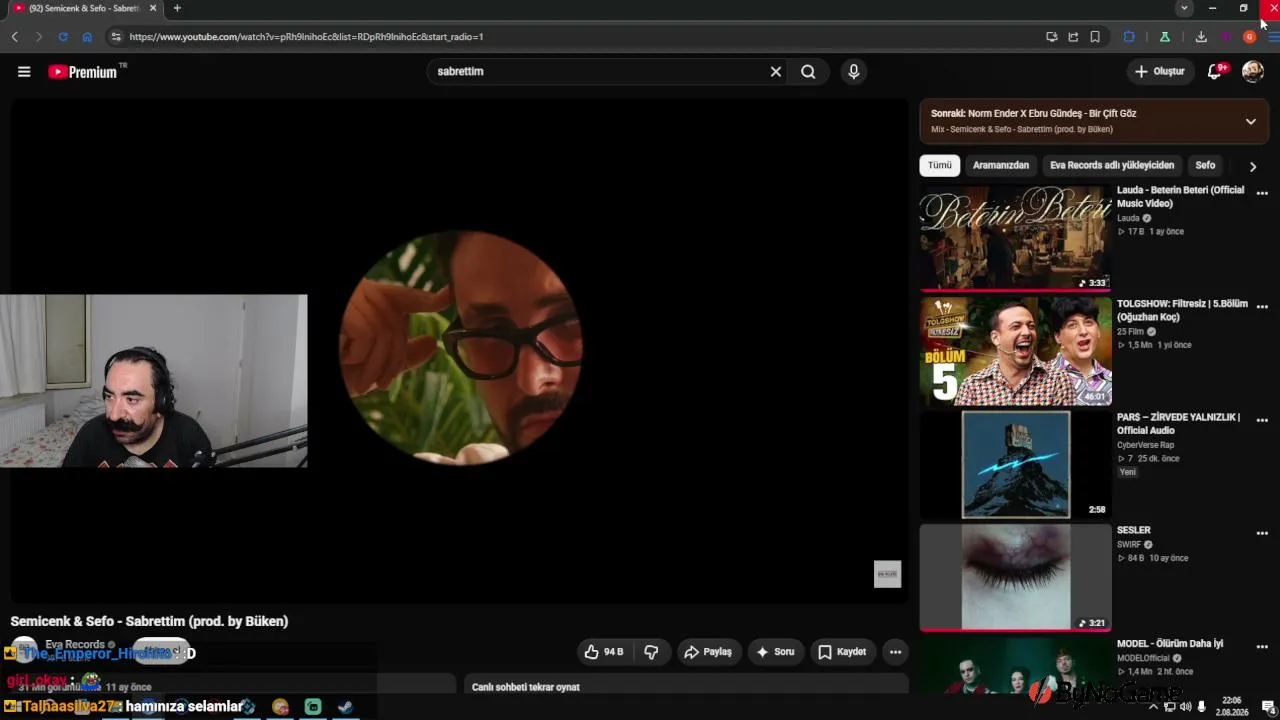Show hidden system tray icons
1280x720 pixels.
tap(1153, 707)
